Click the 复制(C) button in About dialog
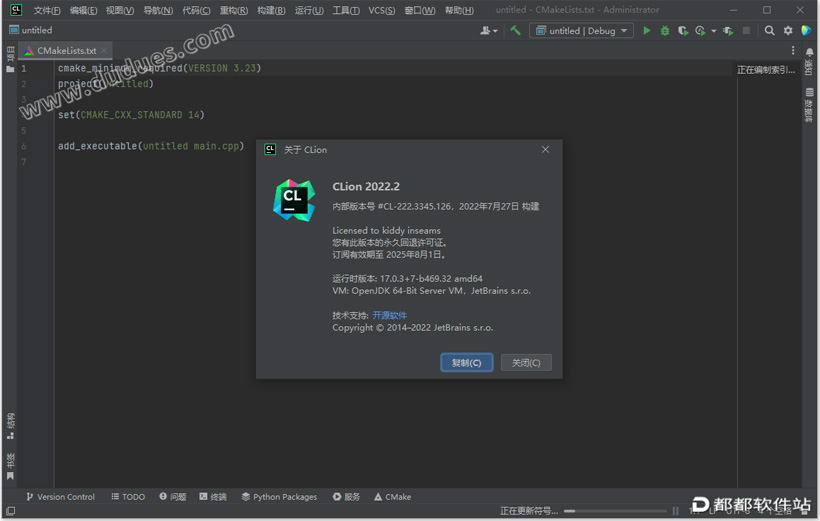Image resolution: width=820 pixels, height=521 pixels. tap(466, 363)
